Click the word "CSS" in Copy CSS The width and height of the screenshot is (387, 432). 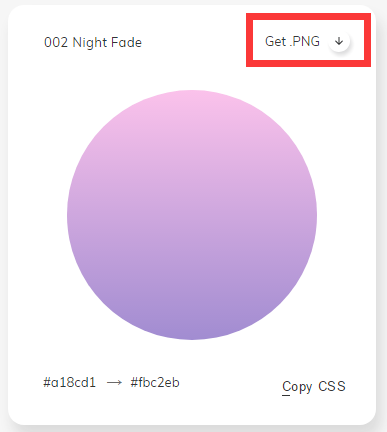click(332, 386)
